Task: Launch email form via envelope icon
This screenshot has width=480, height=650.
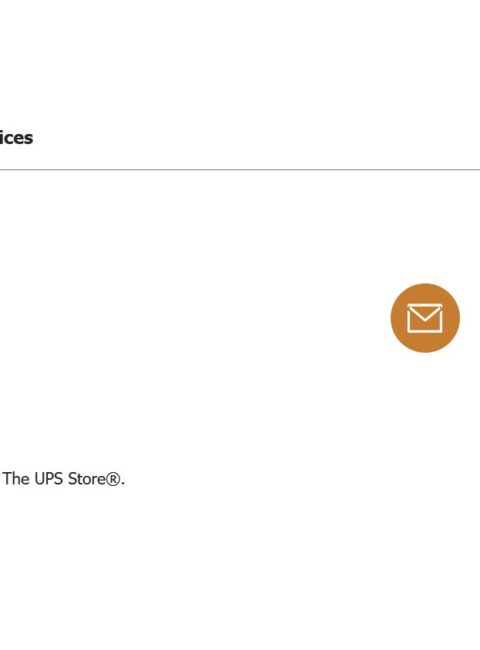Action: point(425,318)
